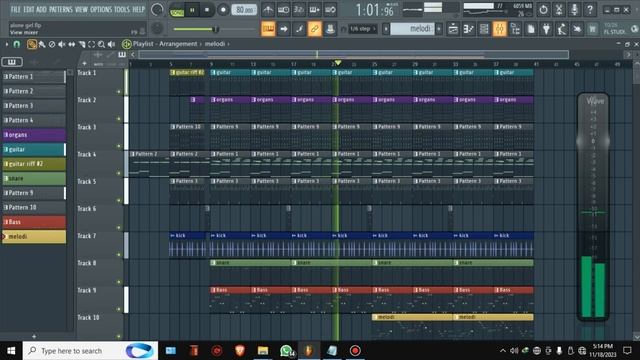Open the TOOLS menu
640x360 pixels.
click(x=122, y=9)
